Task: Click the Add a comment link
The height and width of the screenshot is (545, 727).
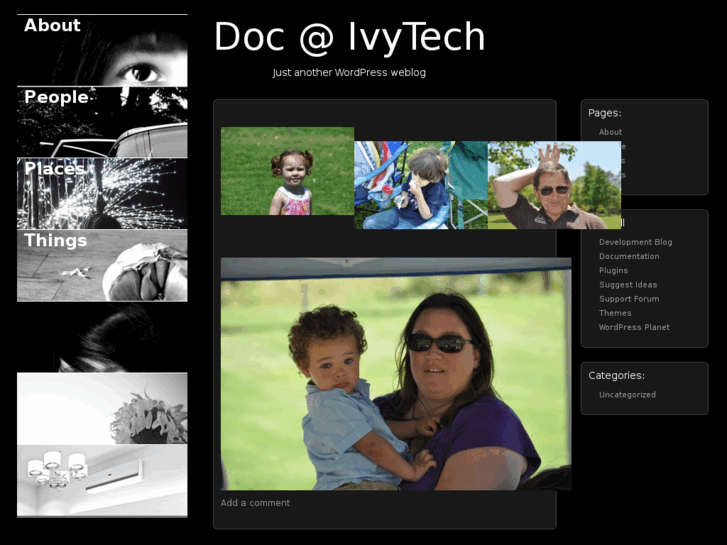Action: pyautogui.click(x=255, y=503)
